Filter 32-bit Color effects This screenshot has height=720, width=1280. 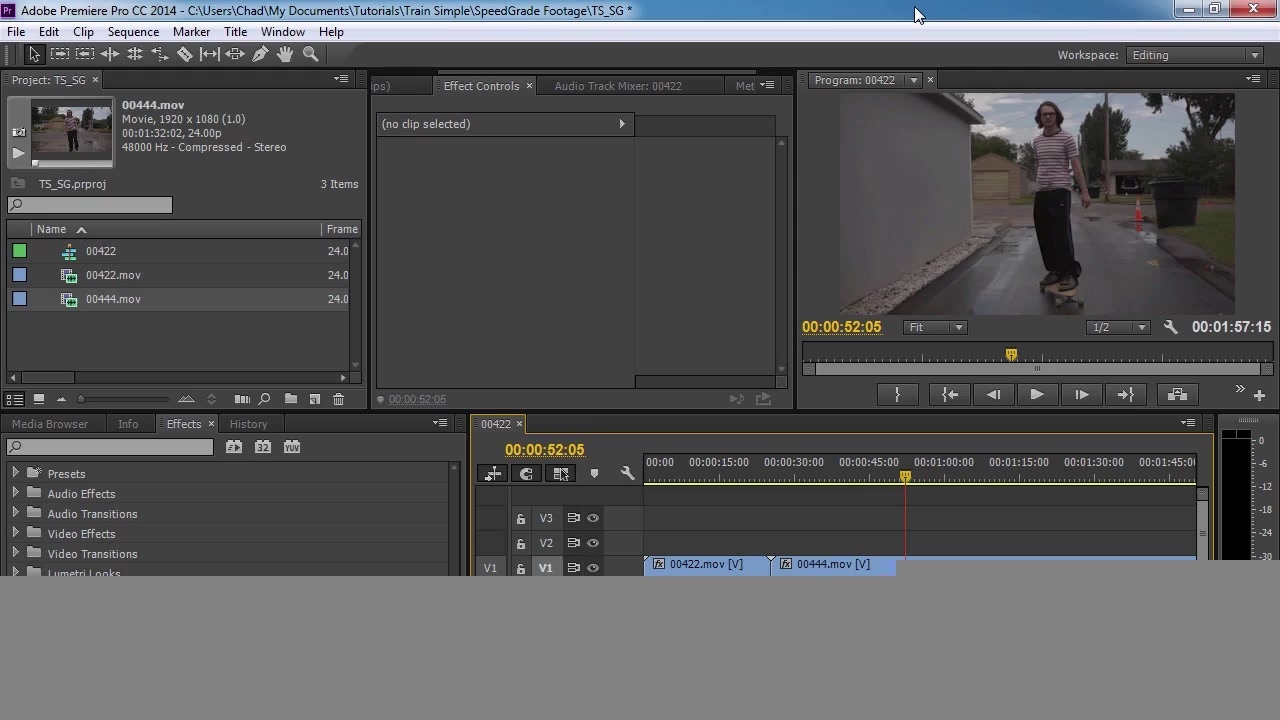pos(263,447)
